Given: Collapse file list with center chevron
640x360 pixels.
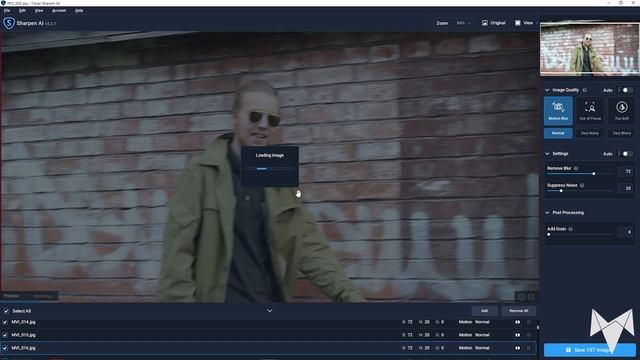Looking at the screenshot, I should click(x=269, y=311).
